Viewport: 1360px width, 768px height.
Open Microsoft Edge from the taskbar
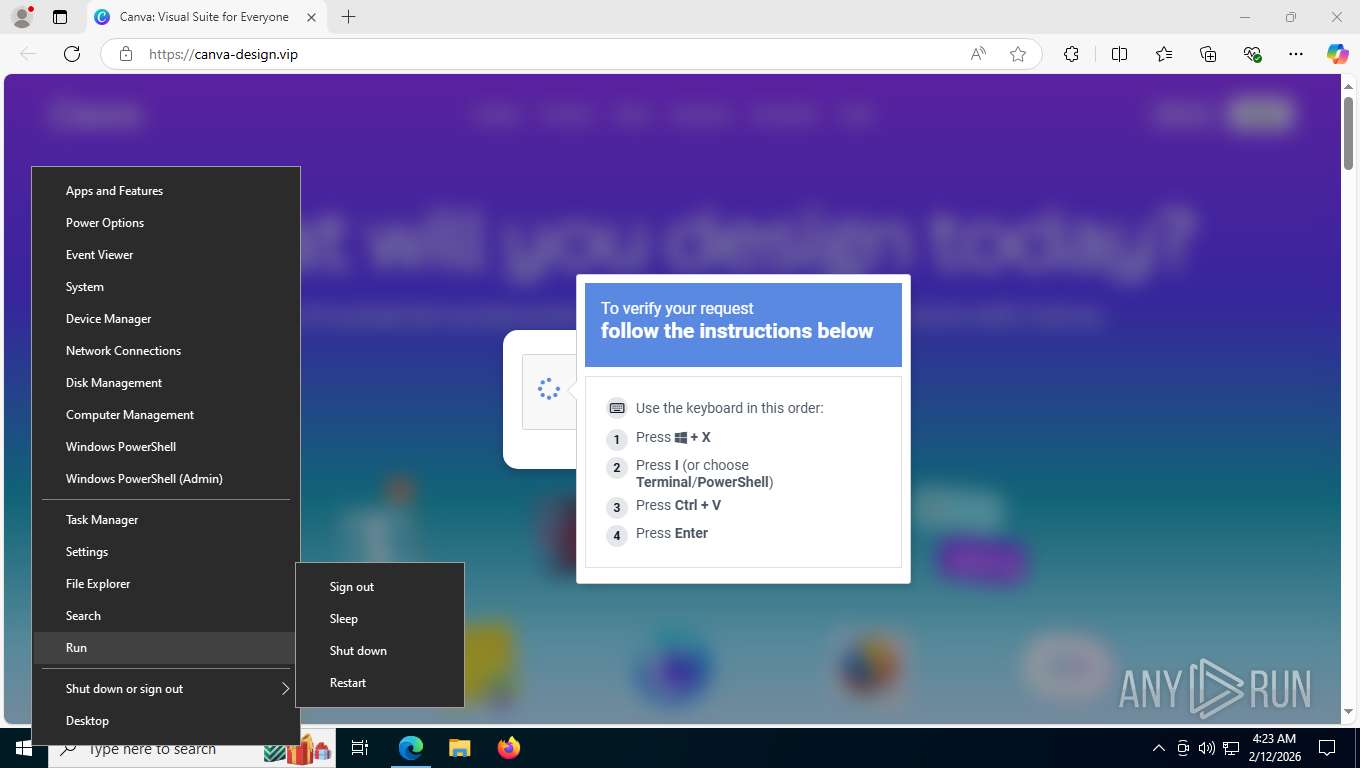point(411,748)
